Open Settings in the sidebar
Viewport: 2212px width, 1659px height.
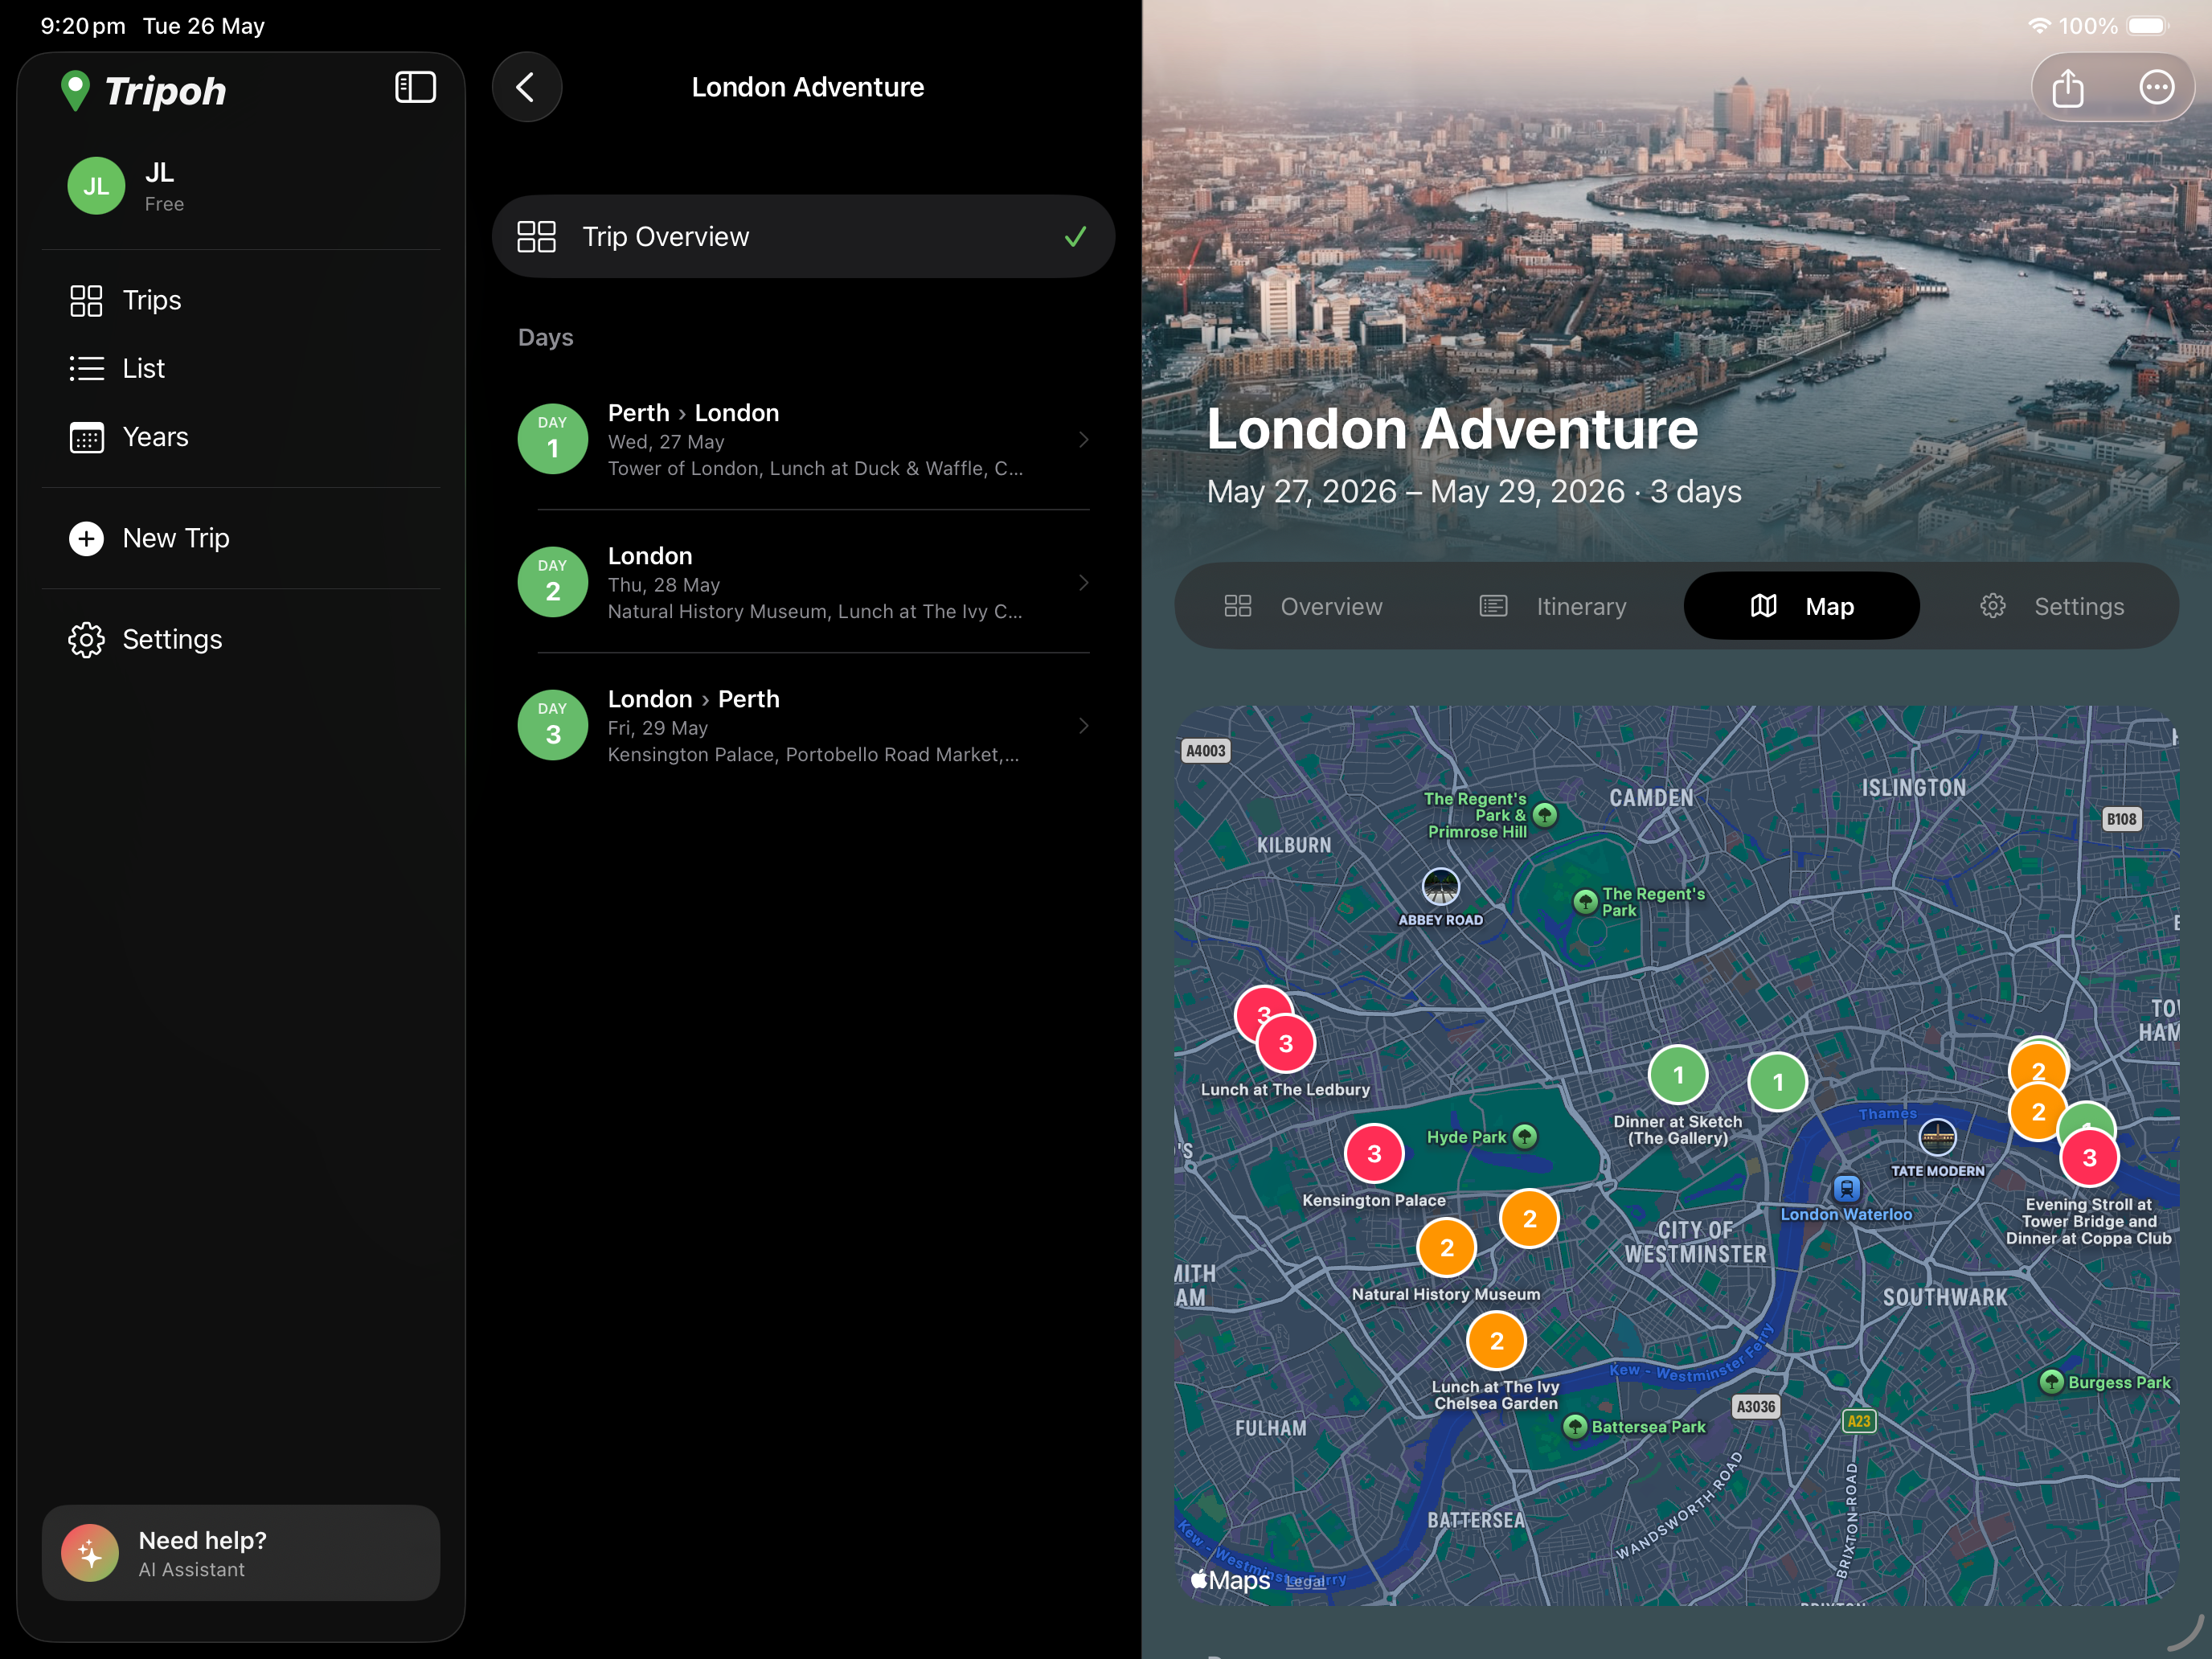241,639
